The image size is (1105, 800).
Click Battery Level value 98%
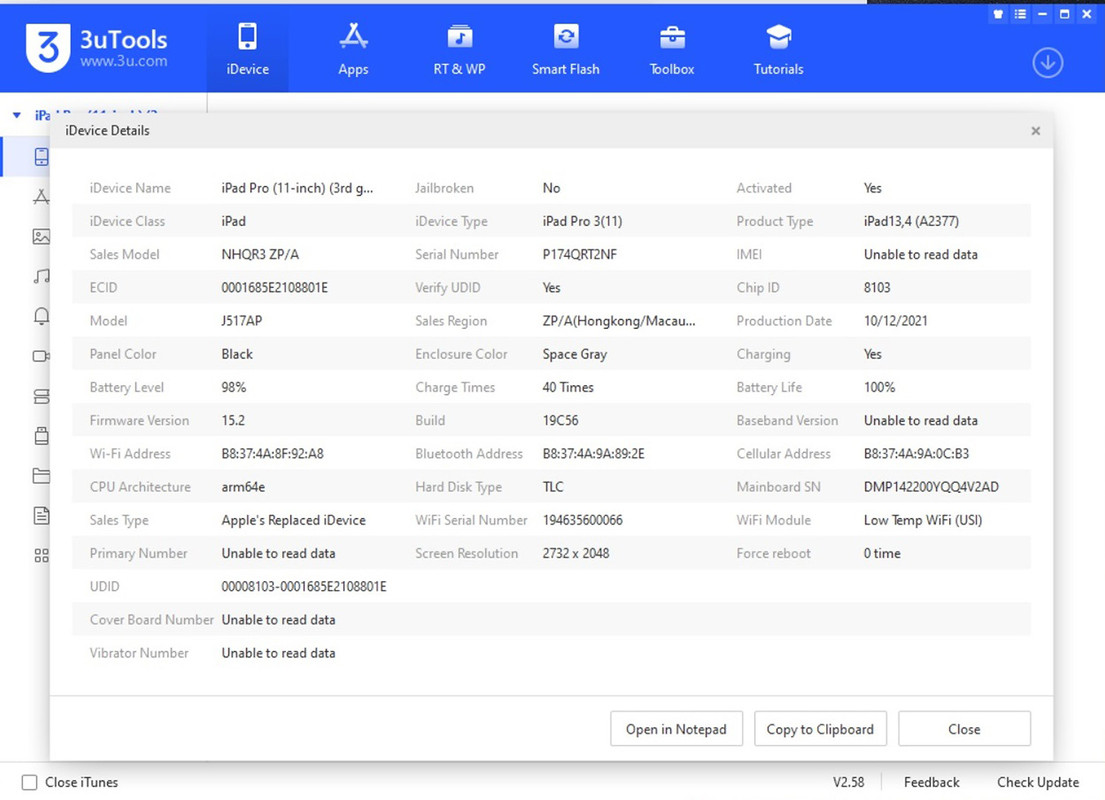(233, 387)
